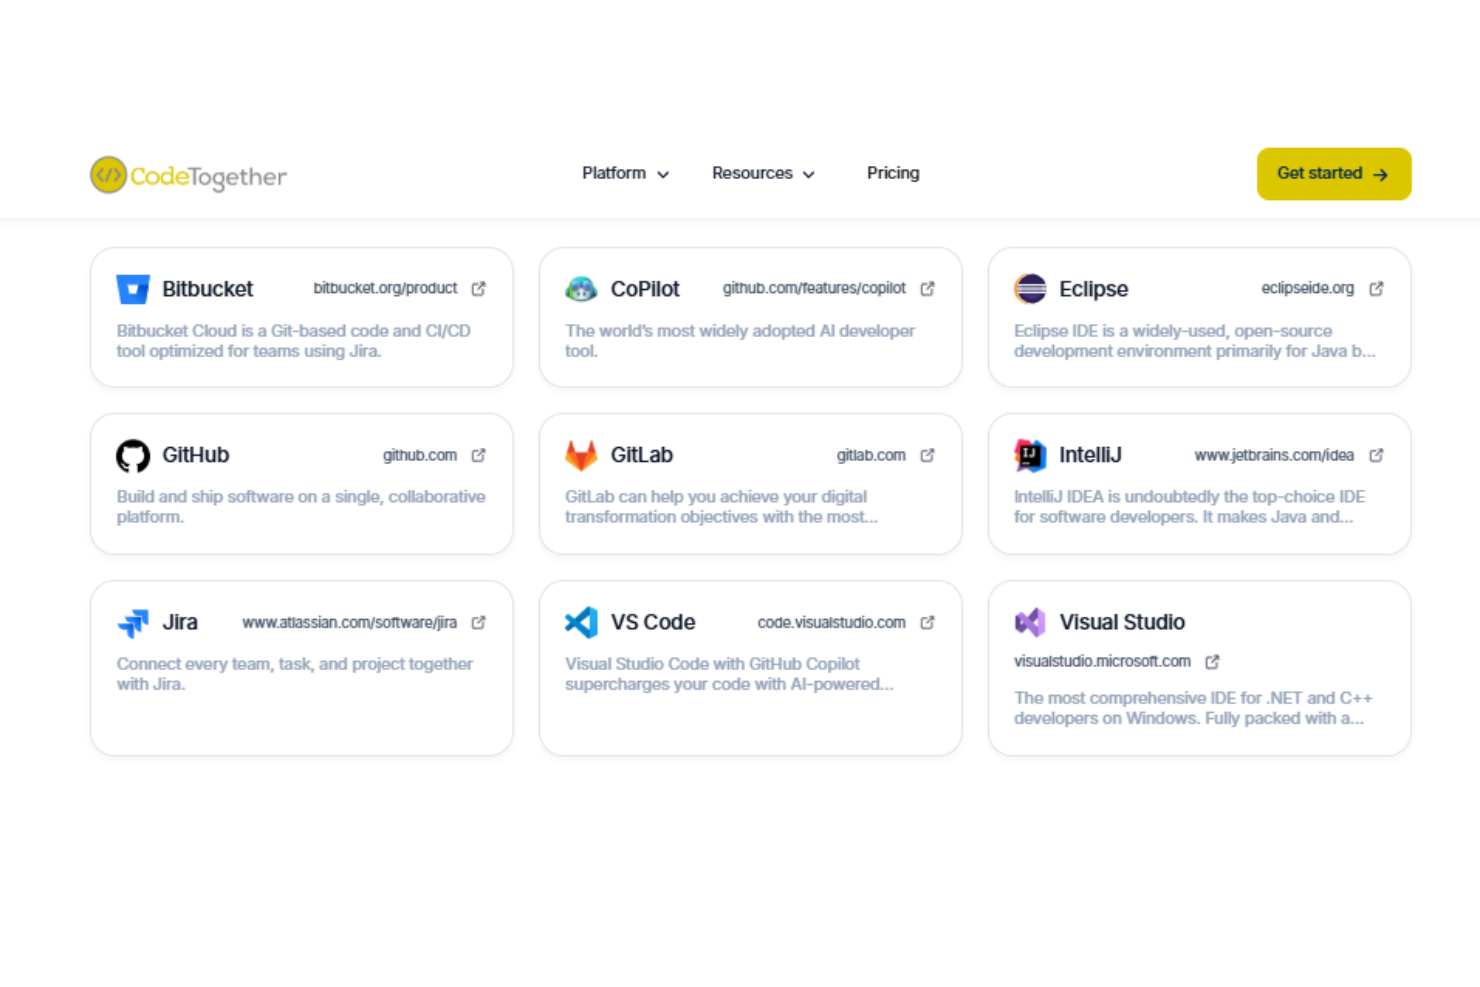Click the GitHub octocat icon

point(132,455)
